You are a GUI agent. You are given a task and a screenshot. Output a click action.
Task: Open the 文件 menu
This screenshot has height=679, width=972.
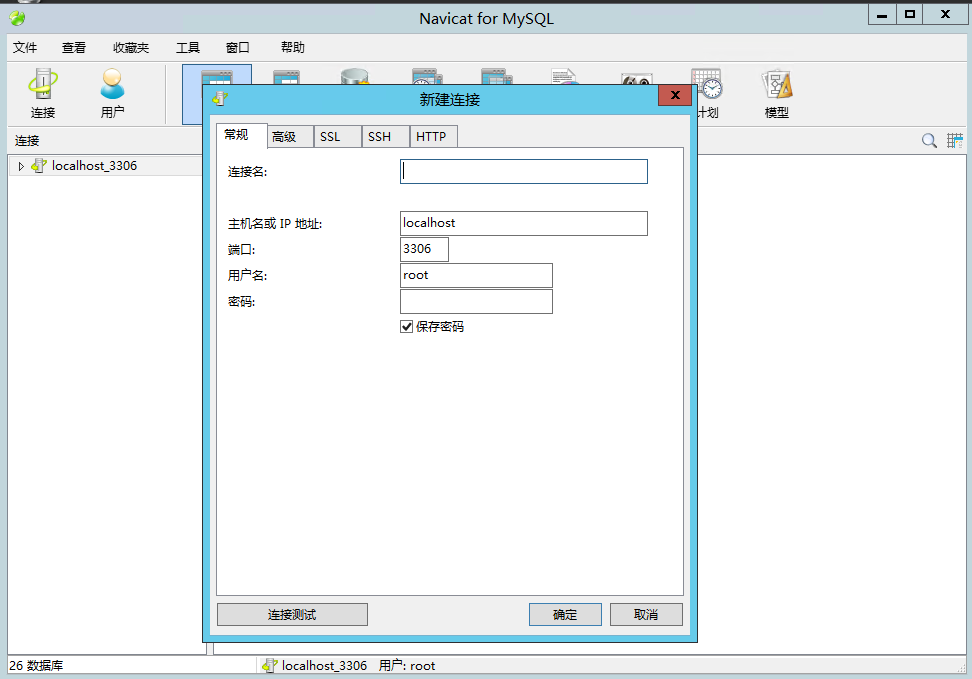tap(25, 48)
